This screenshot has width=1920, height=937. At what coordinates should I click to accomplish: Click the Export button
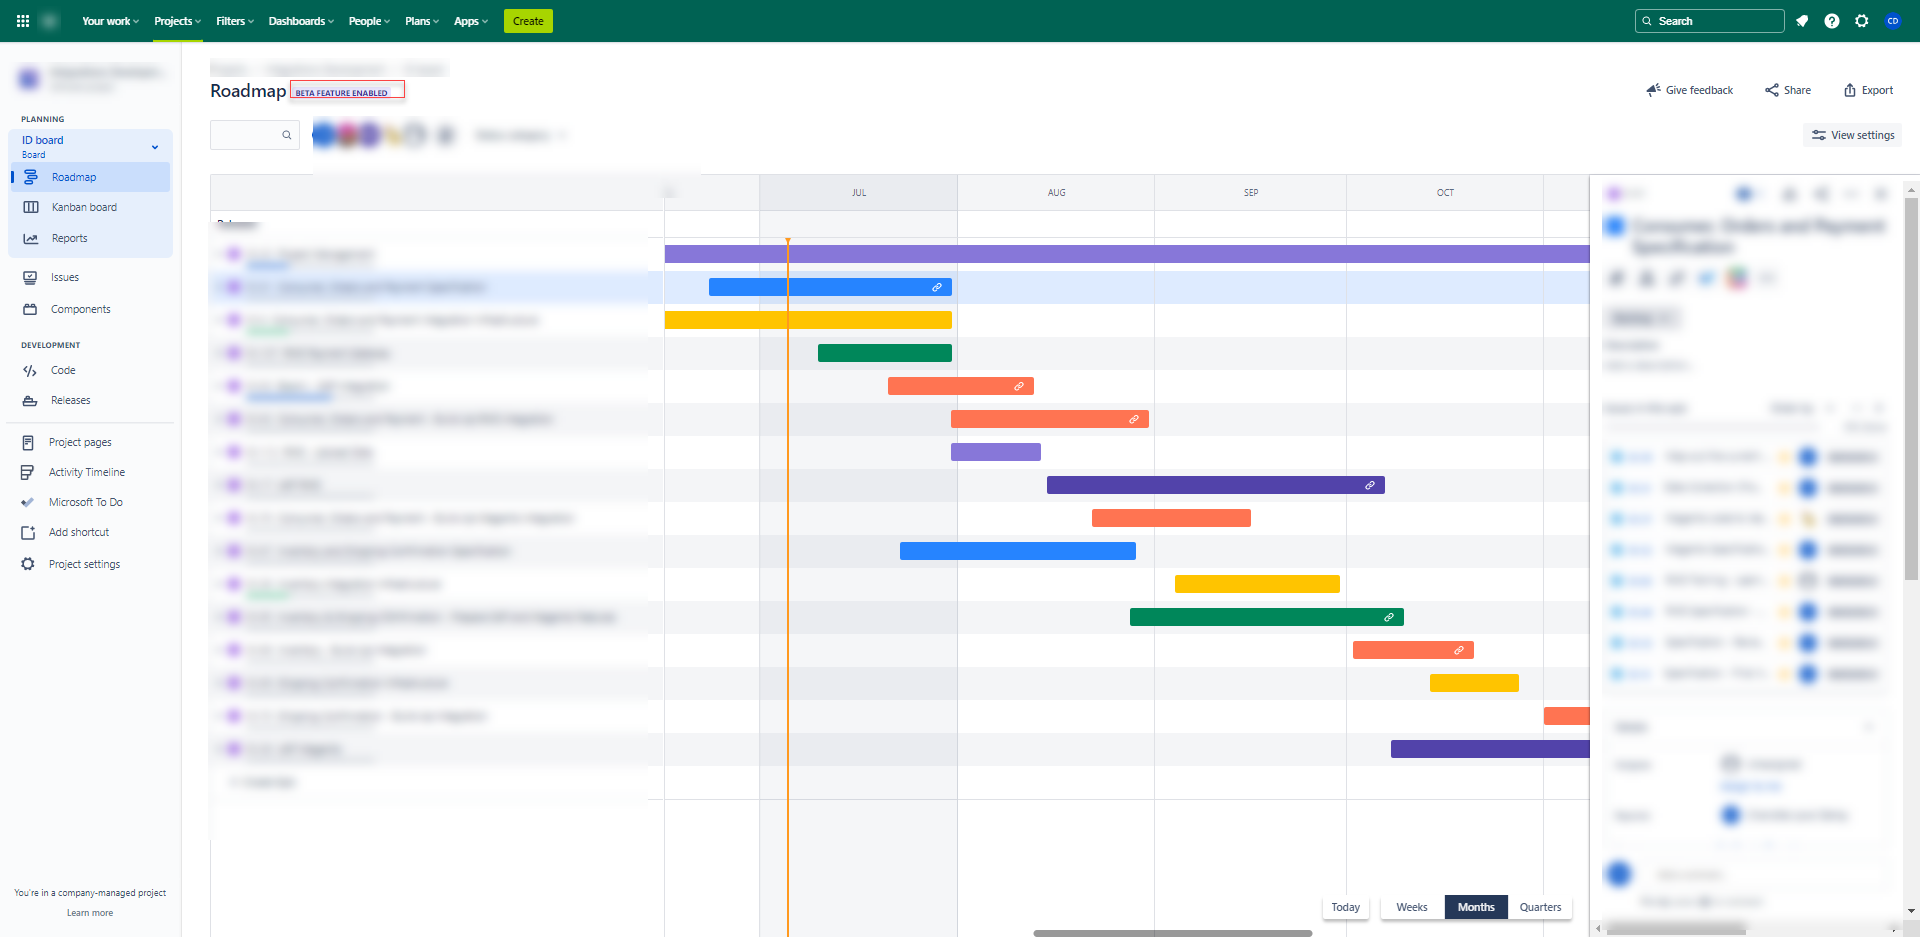click(1868, 90)
